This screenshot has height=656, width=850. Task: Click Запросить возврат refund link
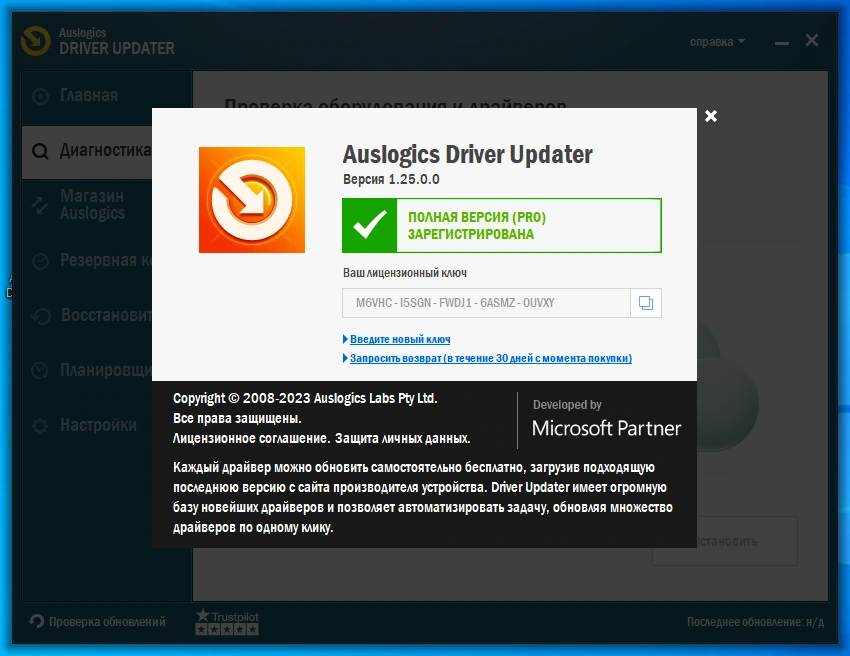click(491, 358)
